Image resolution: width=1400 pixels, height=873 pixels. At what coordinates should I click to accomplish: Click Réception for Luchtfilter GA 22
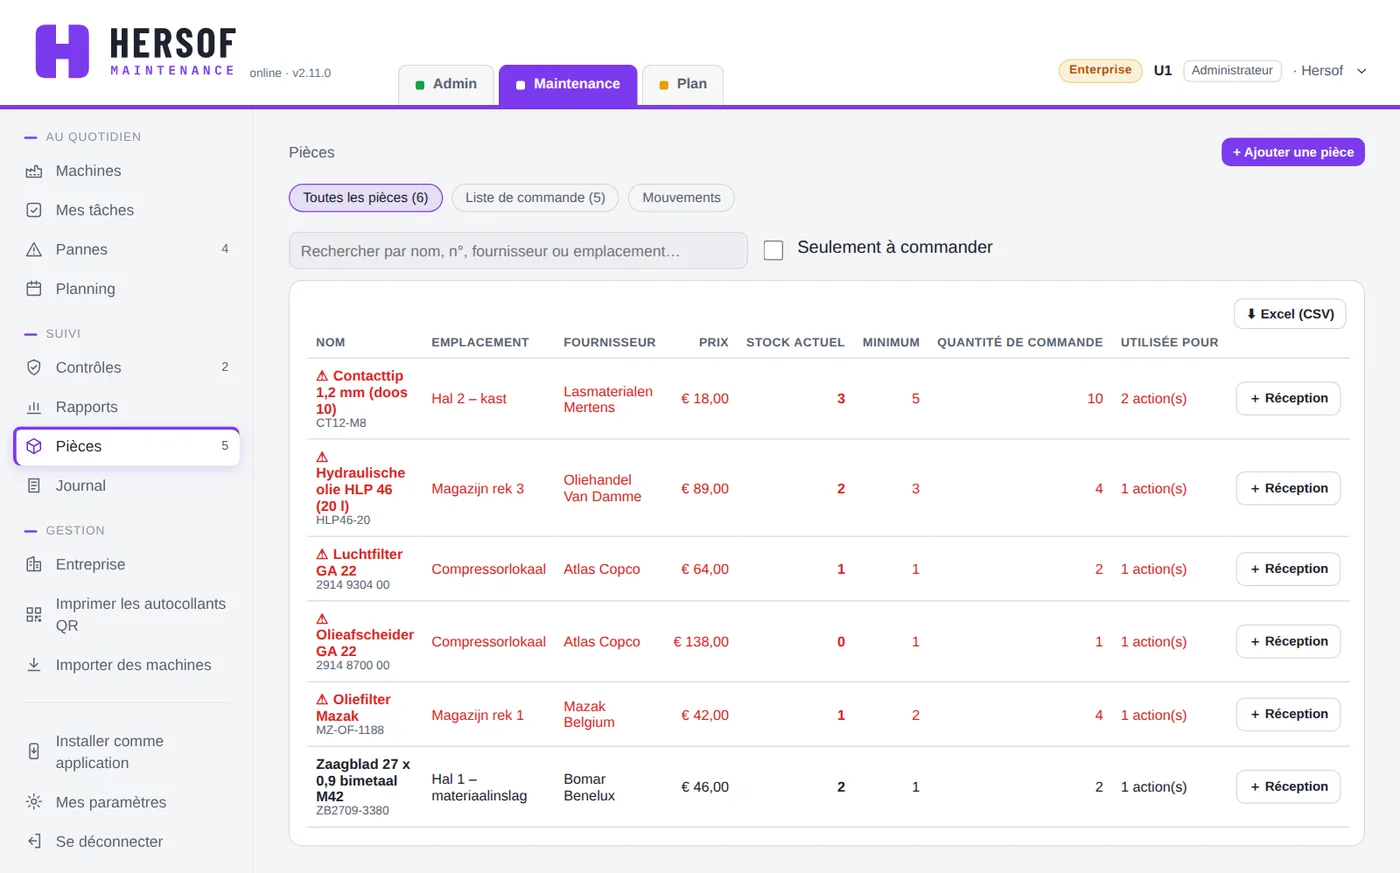tap(1288, 569)
